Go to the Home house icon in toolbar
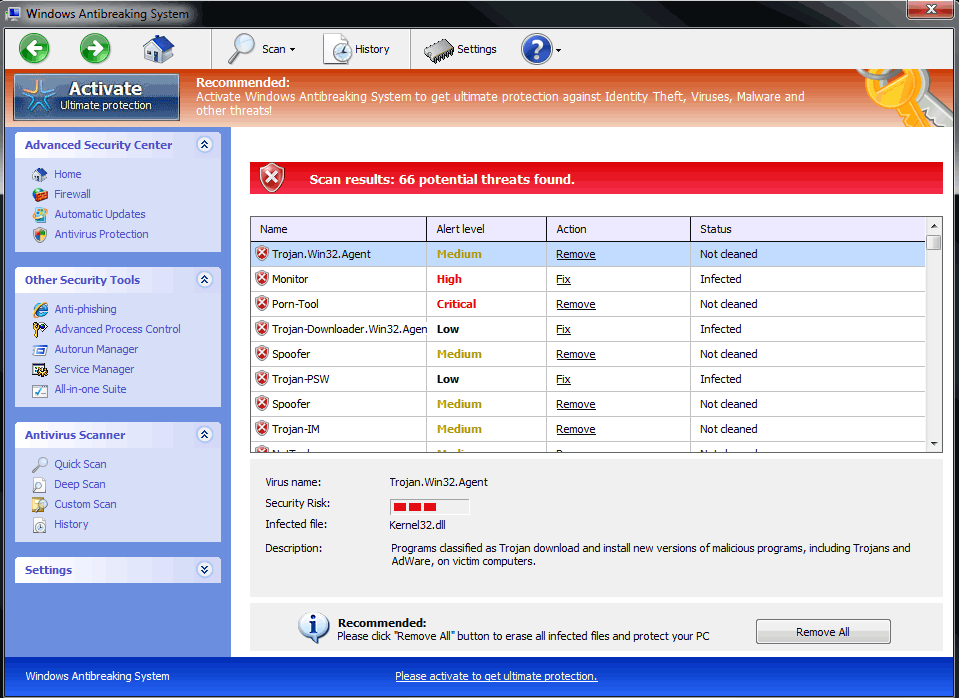Viewport: 959px width, 698px height. 158,48
